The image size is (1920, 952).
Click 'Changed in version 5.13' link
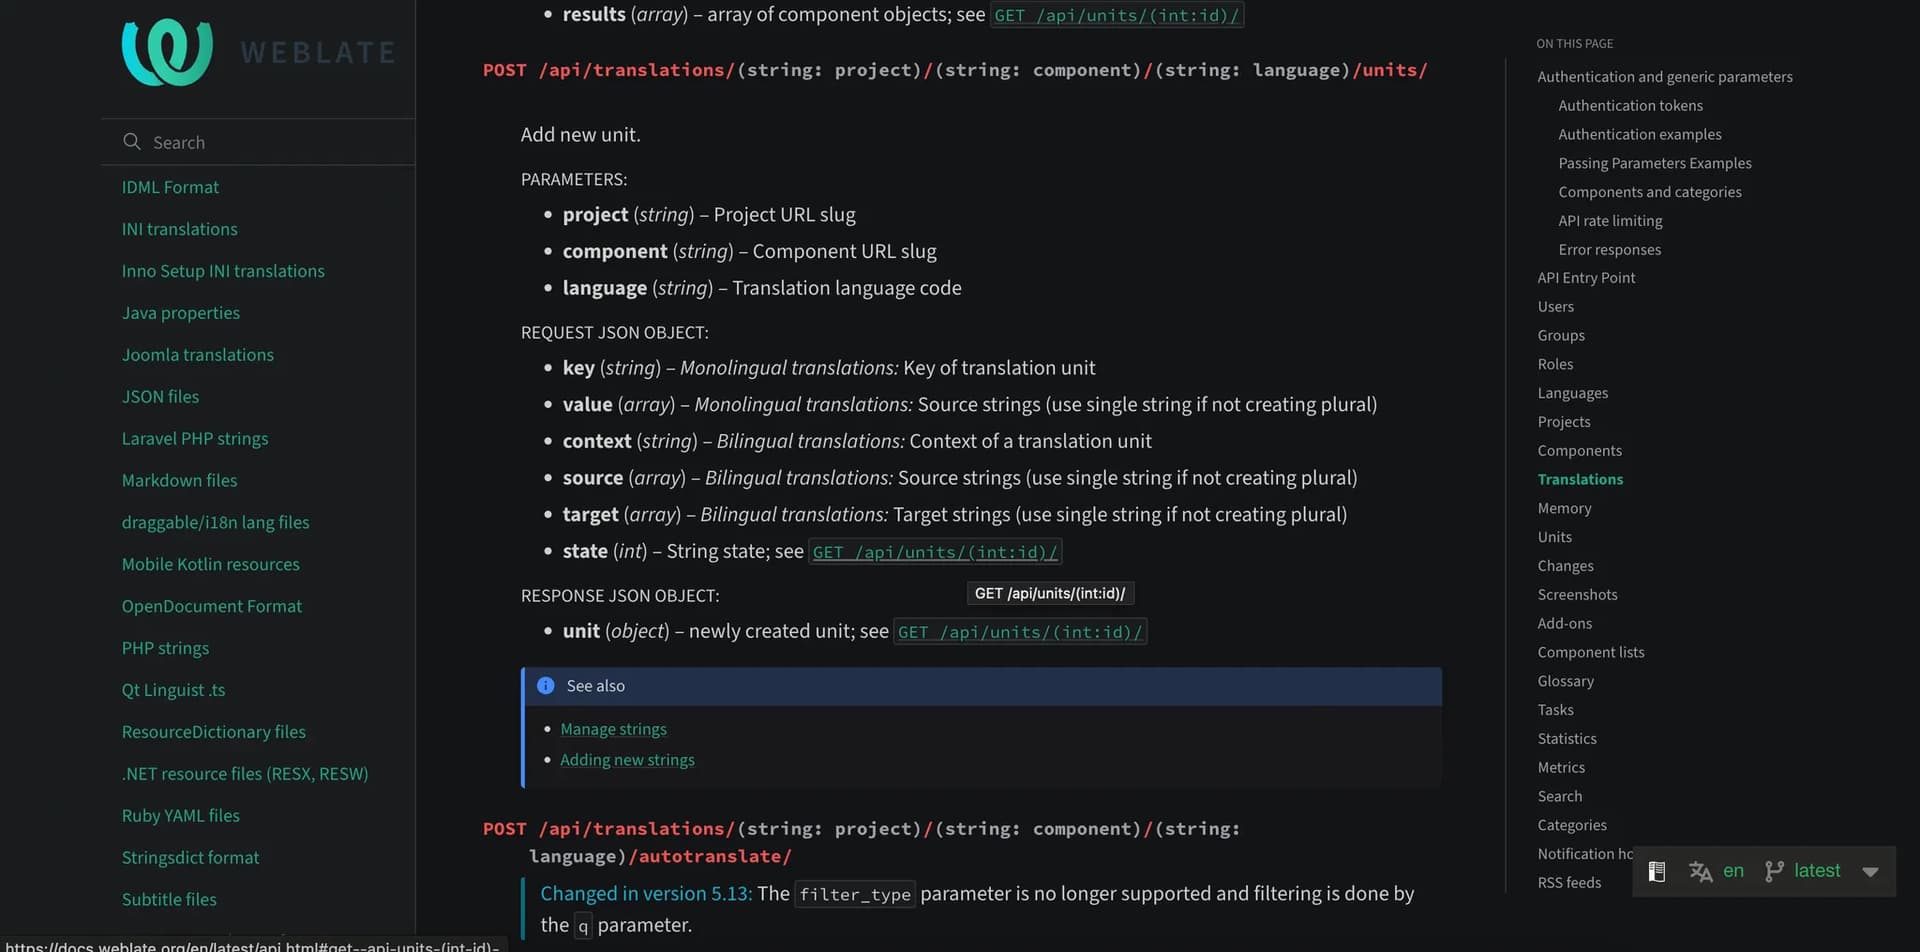point(646,894)
